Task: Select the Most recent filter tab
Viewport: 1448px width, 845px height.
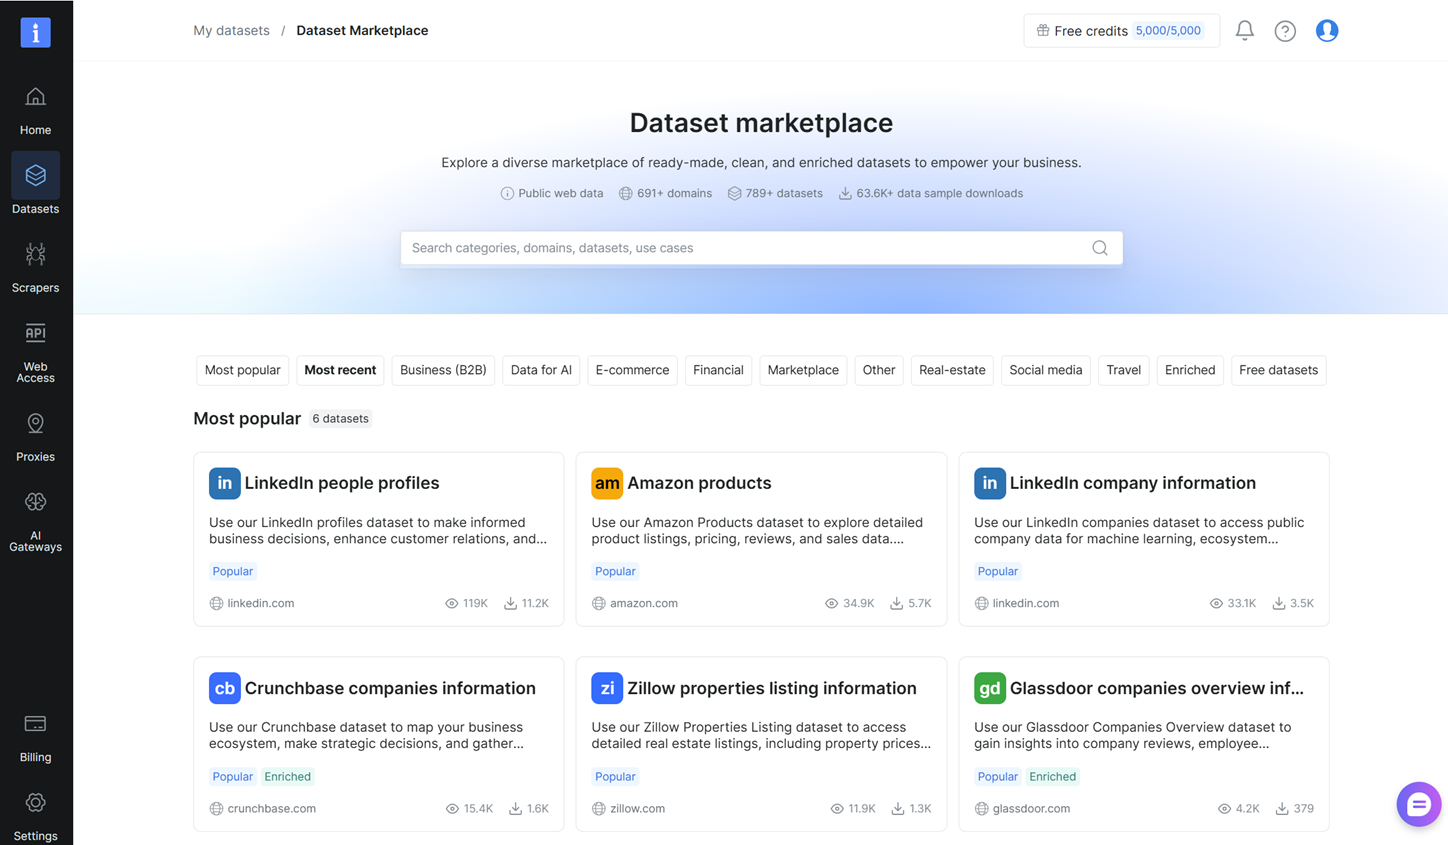Action: pyautogui.click(x=340, y=370)
